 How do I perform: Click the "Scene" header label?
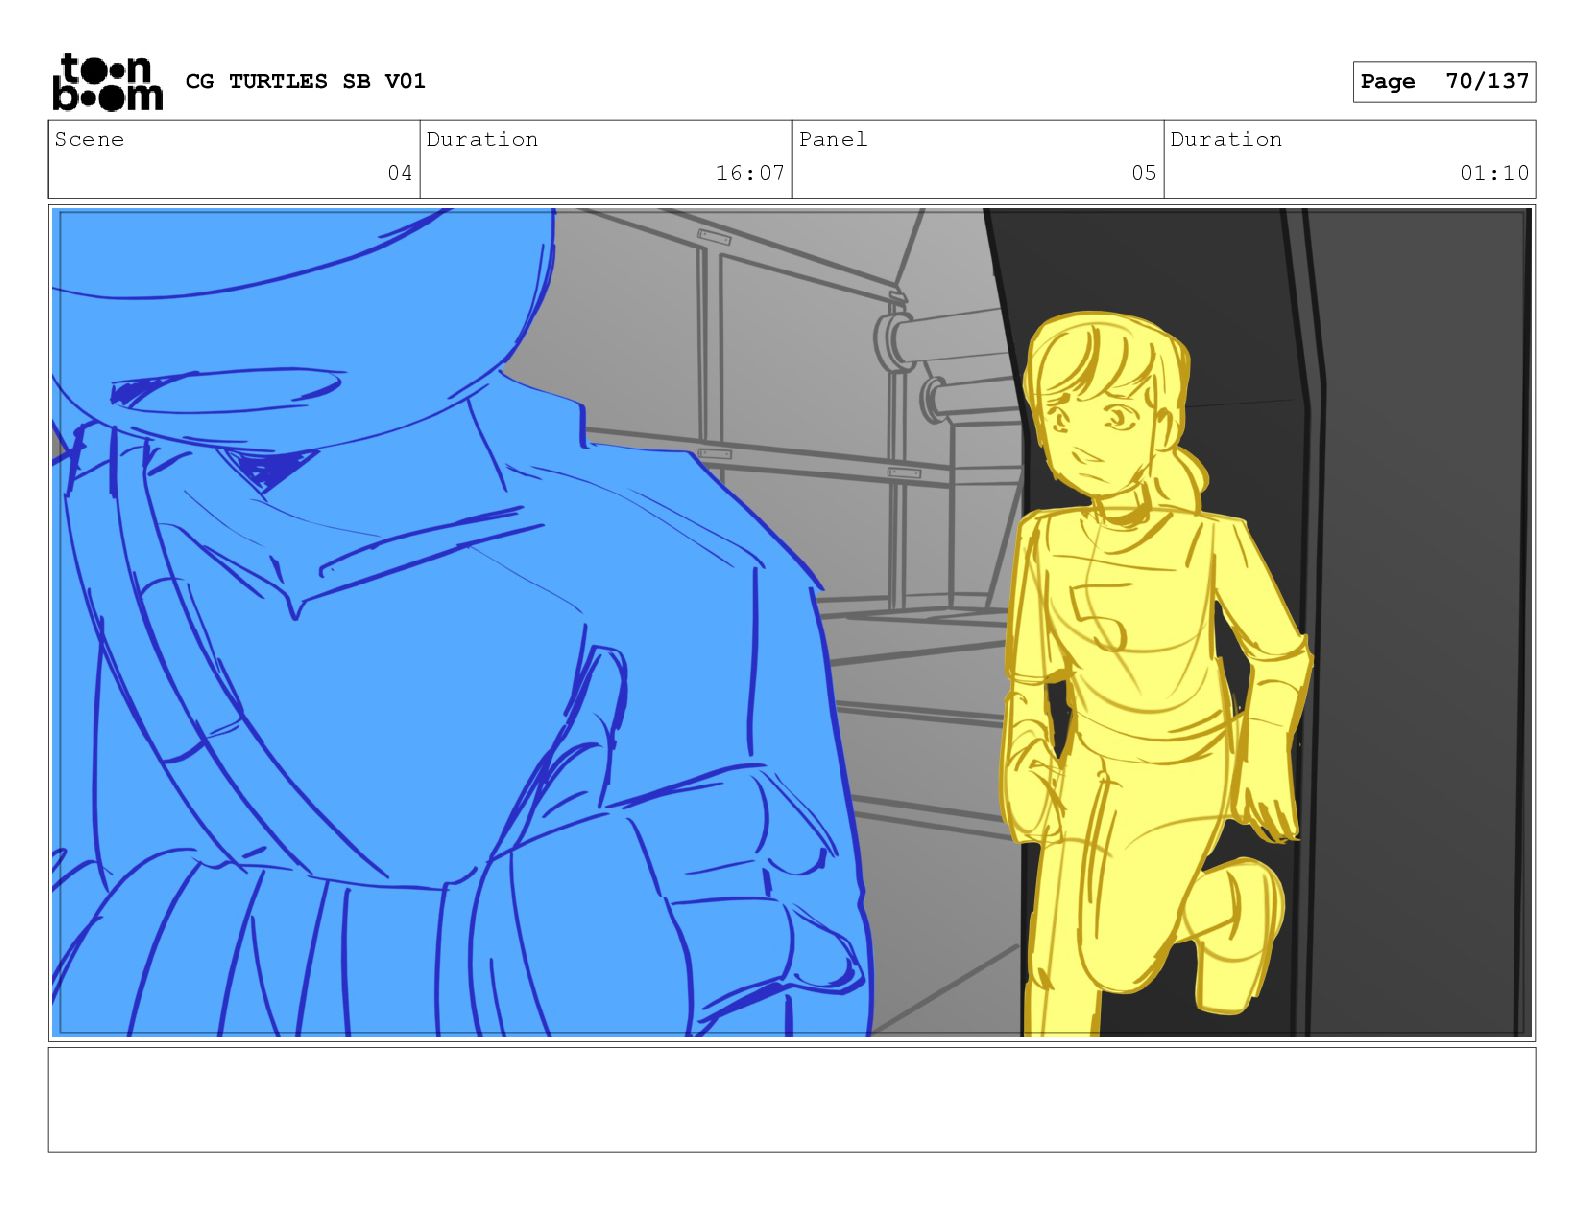(89, 140)
